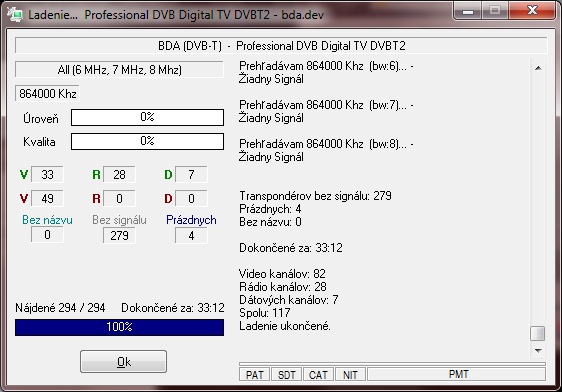The height and width of the screenshot is (392, 562).
Task: Select the PAT indicator
Action: pos(254,375)
